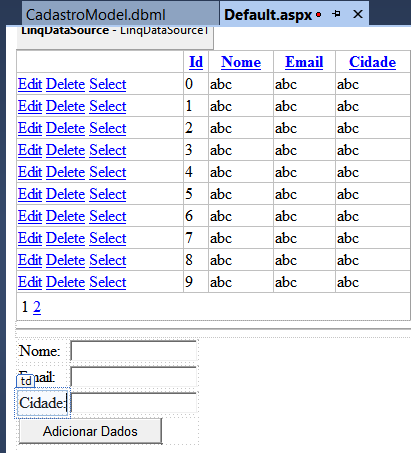Pin the Default.aspx tab
This screenshot has width=411, height=453.
click(x=336, y=14)
